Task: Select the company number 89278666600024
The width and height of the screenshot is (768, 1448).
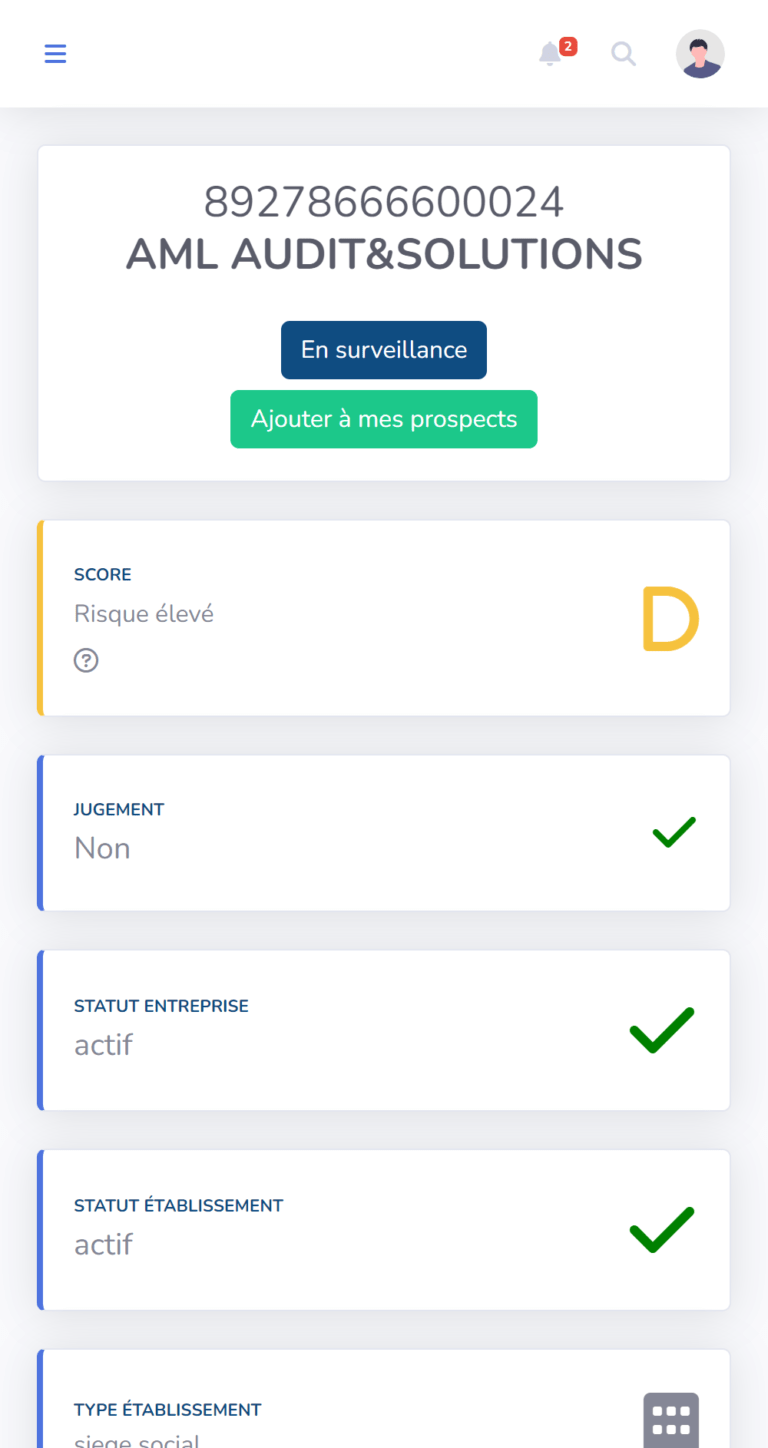Action: pos(384,202)
